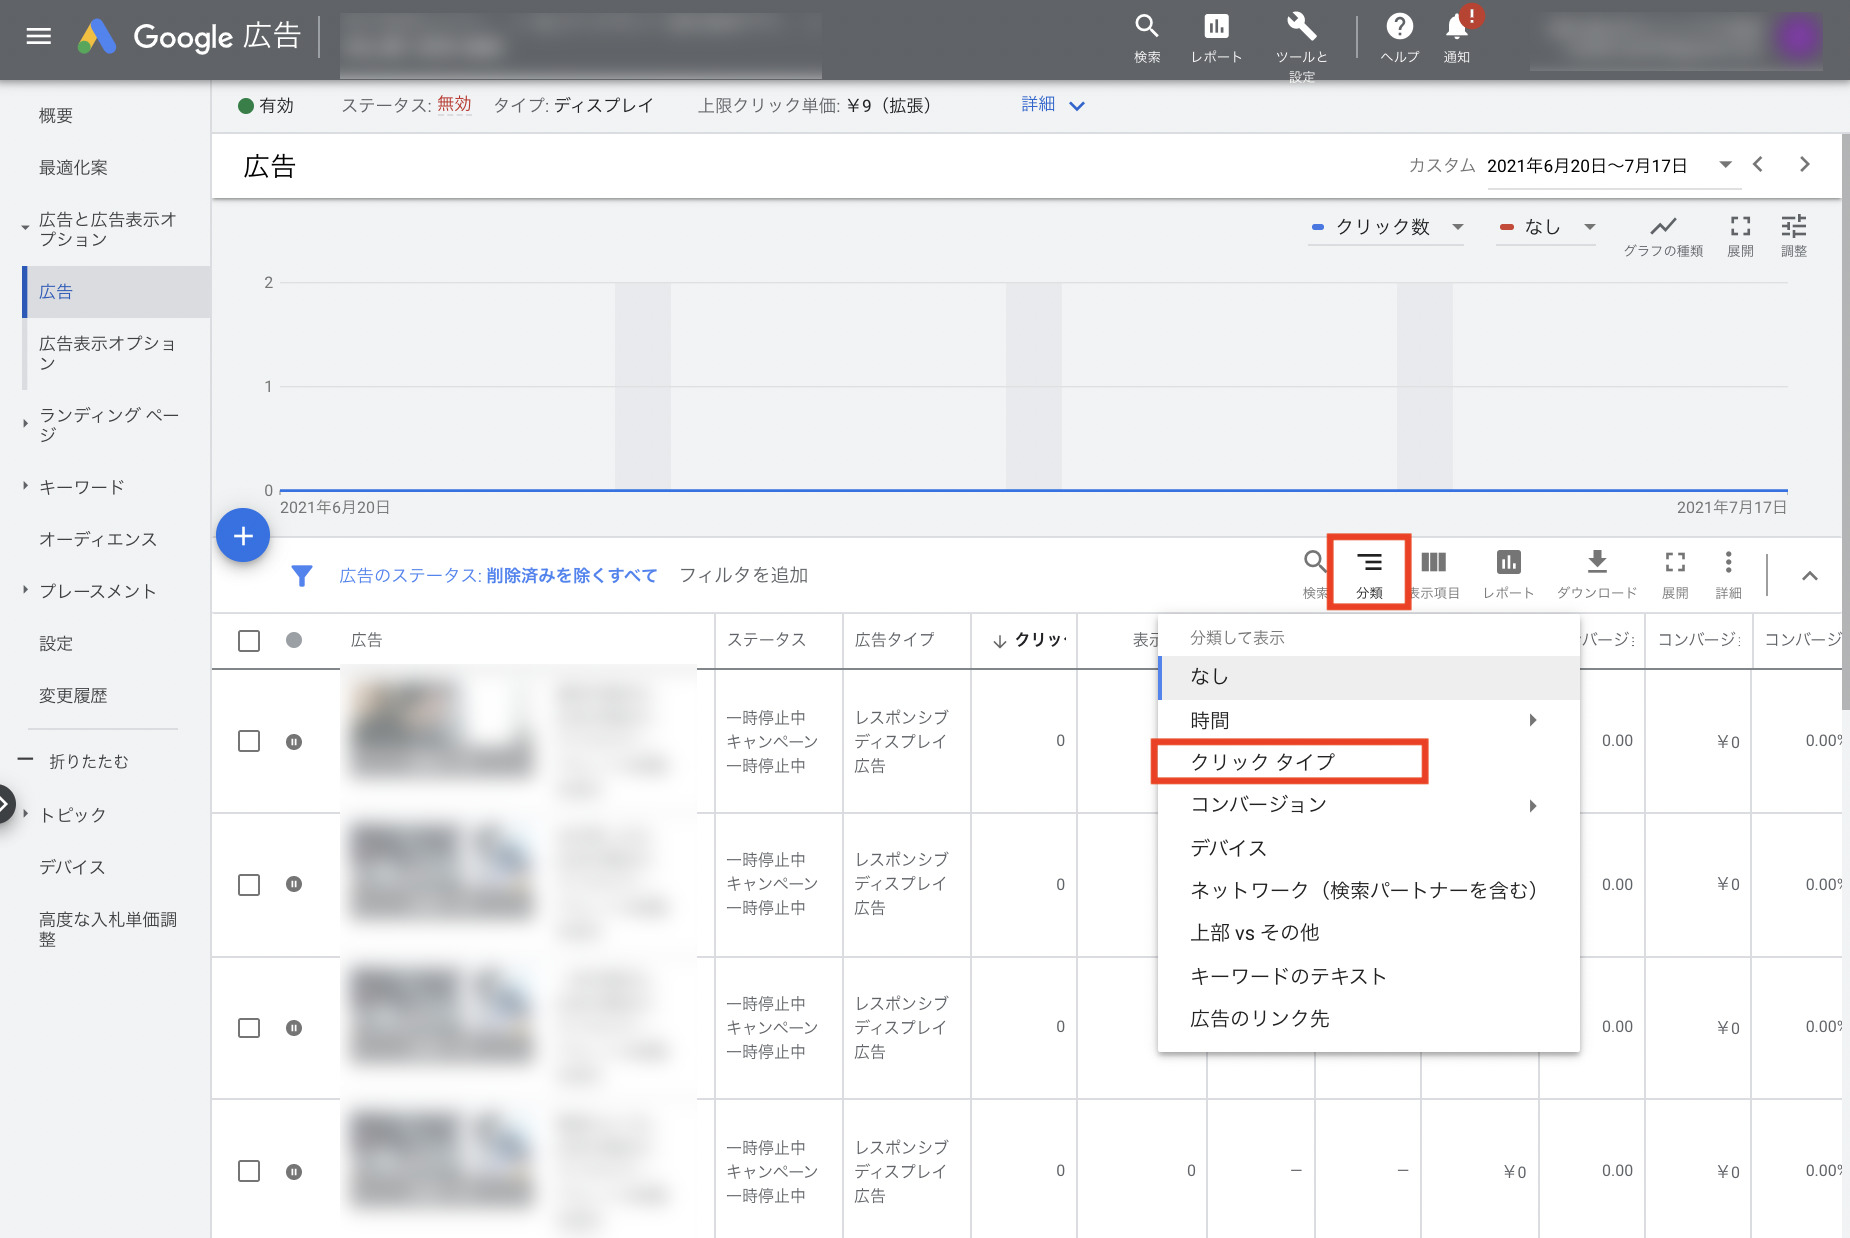Select クリック タイプ from segment menu
Image resolution: width=1850 pixels, height=1238 pixels.
coord(1262,762)
